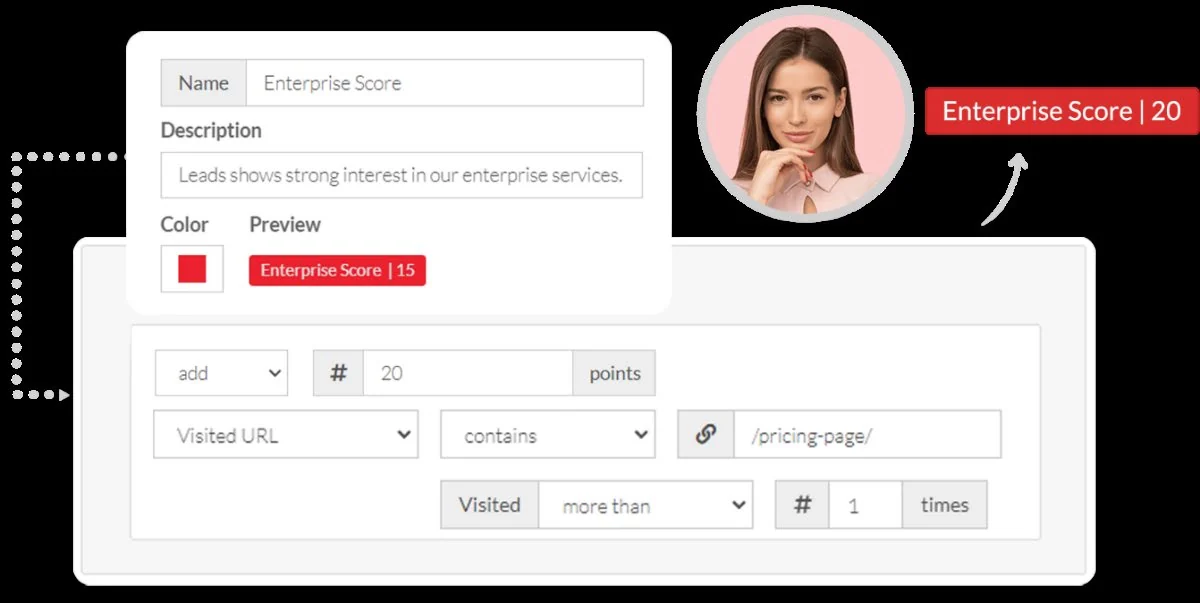This screenshot has width=1200, height=603.
Task: Click the hash icon beside times field
Action: tap(802, 505)
